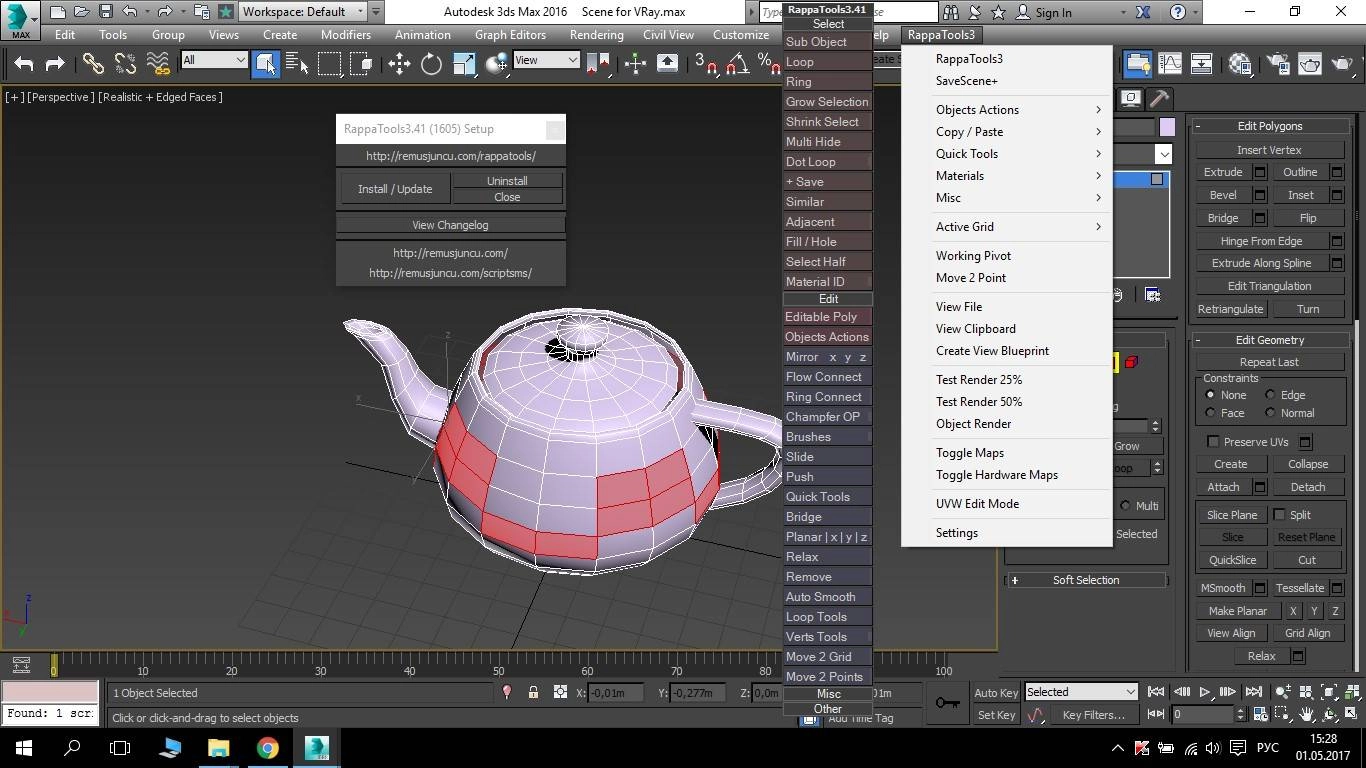Select the None constraint radio button
Image resolution: width=1366 pixels, height=768 pixels.
1210,395
